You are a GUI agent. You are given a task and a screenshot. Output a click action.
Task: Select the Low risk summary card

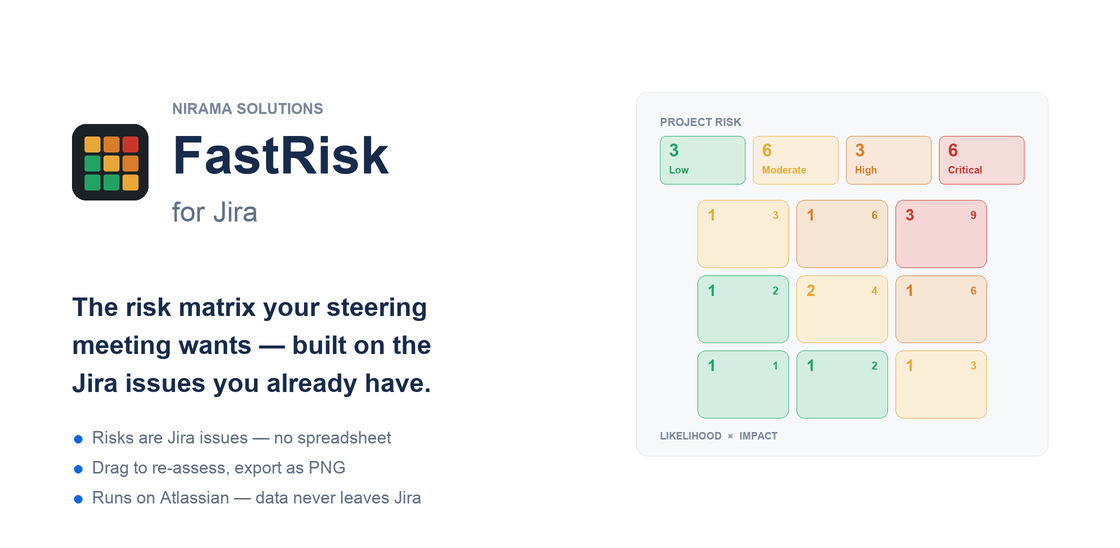[x=703, y=160]
